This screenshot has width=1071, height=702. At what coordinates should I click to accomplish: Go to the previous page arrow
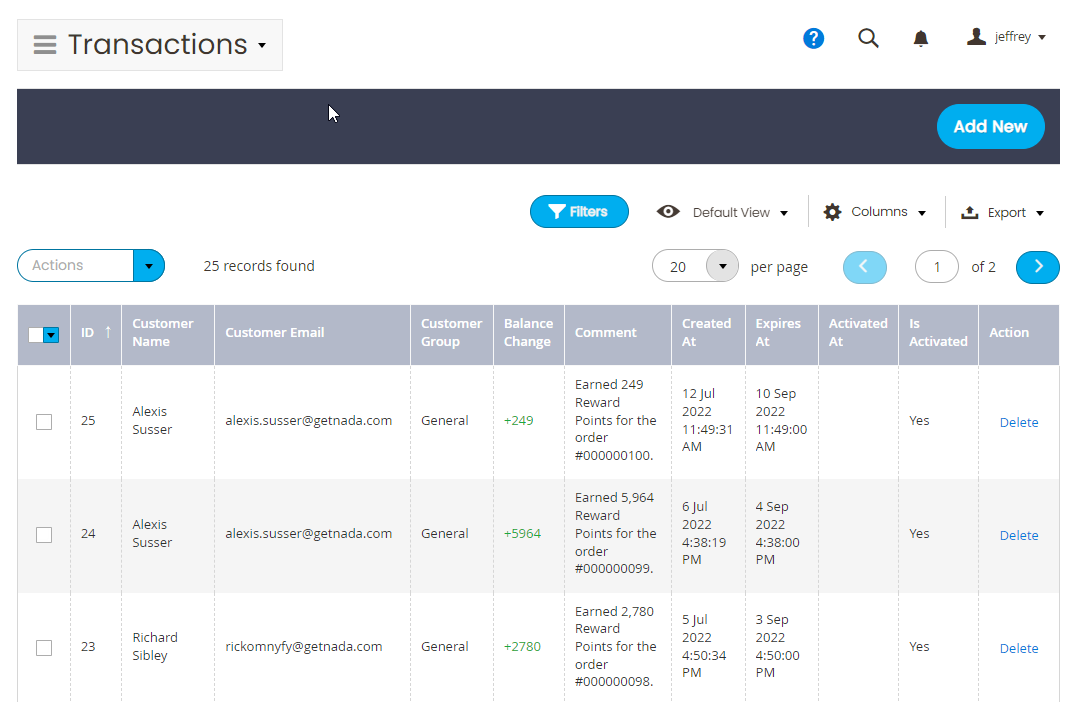click(865, 267)
